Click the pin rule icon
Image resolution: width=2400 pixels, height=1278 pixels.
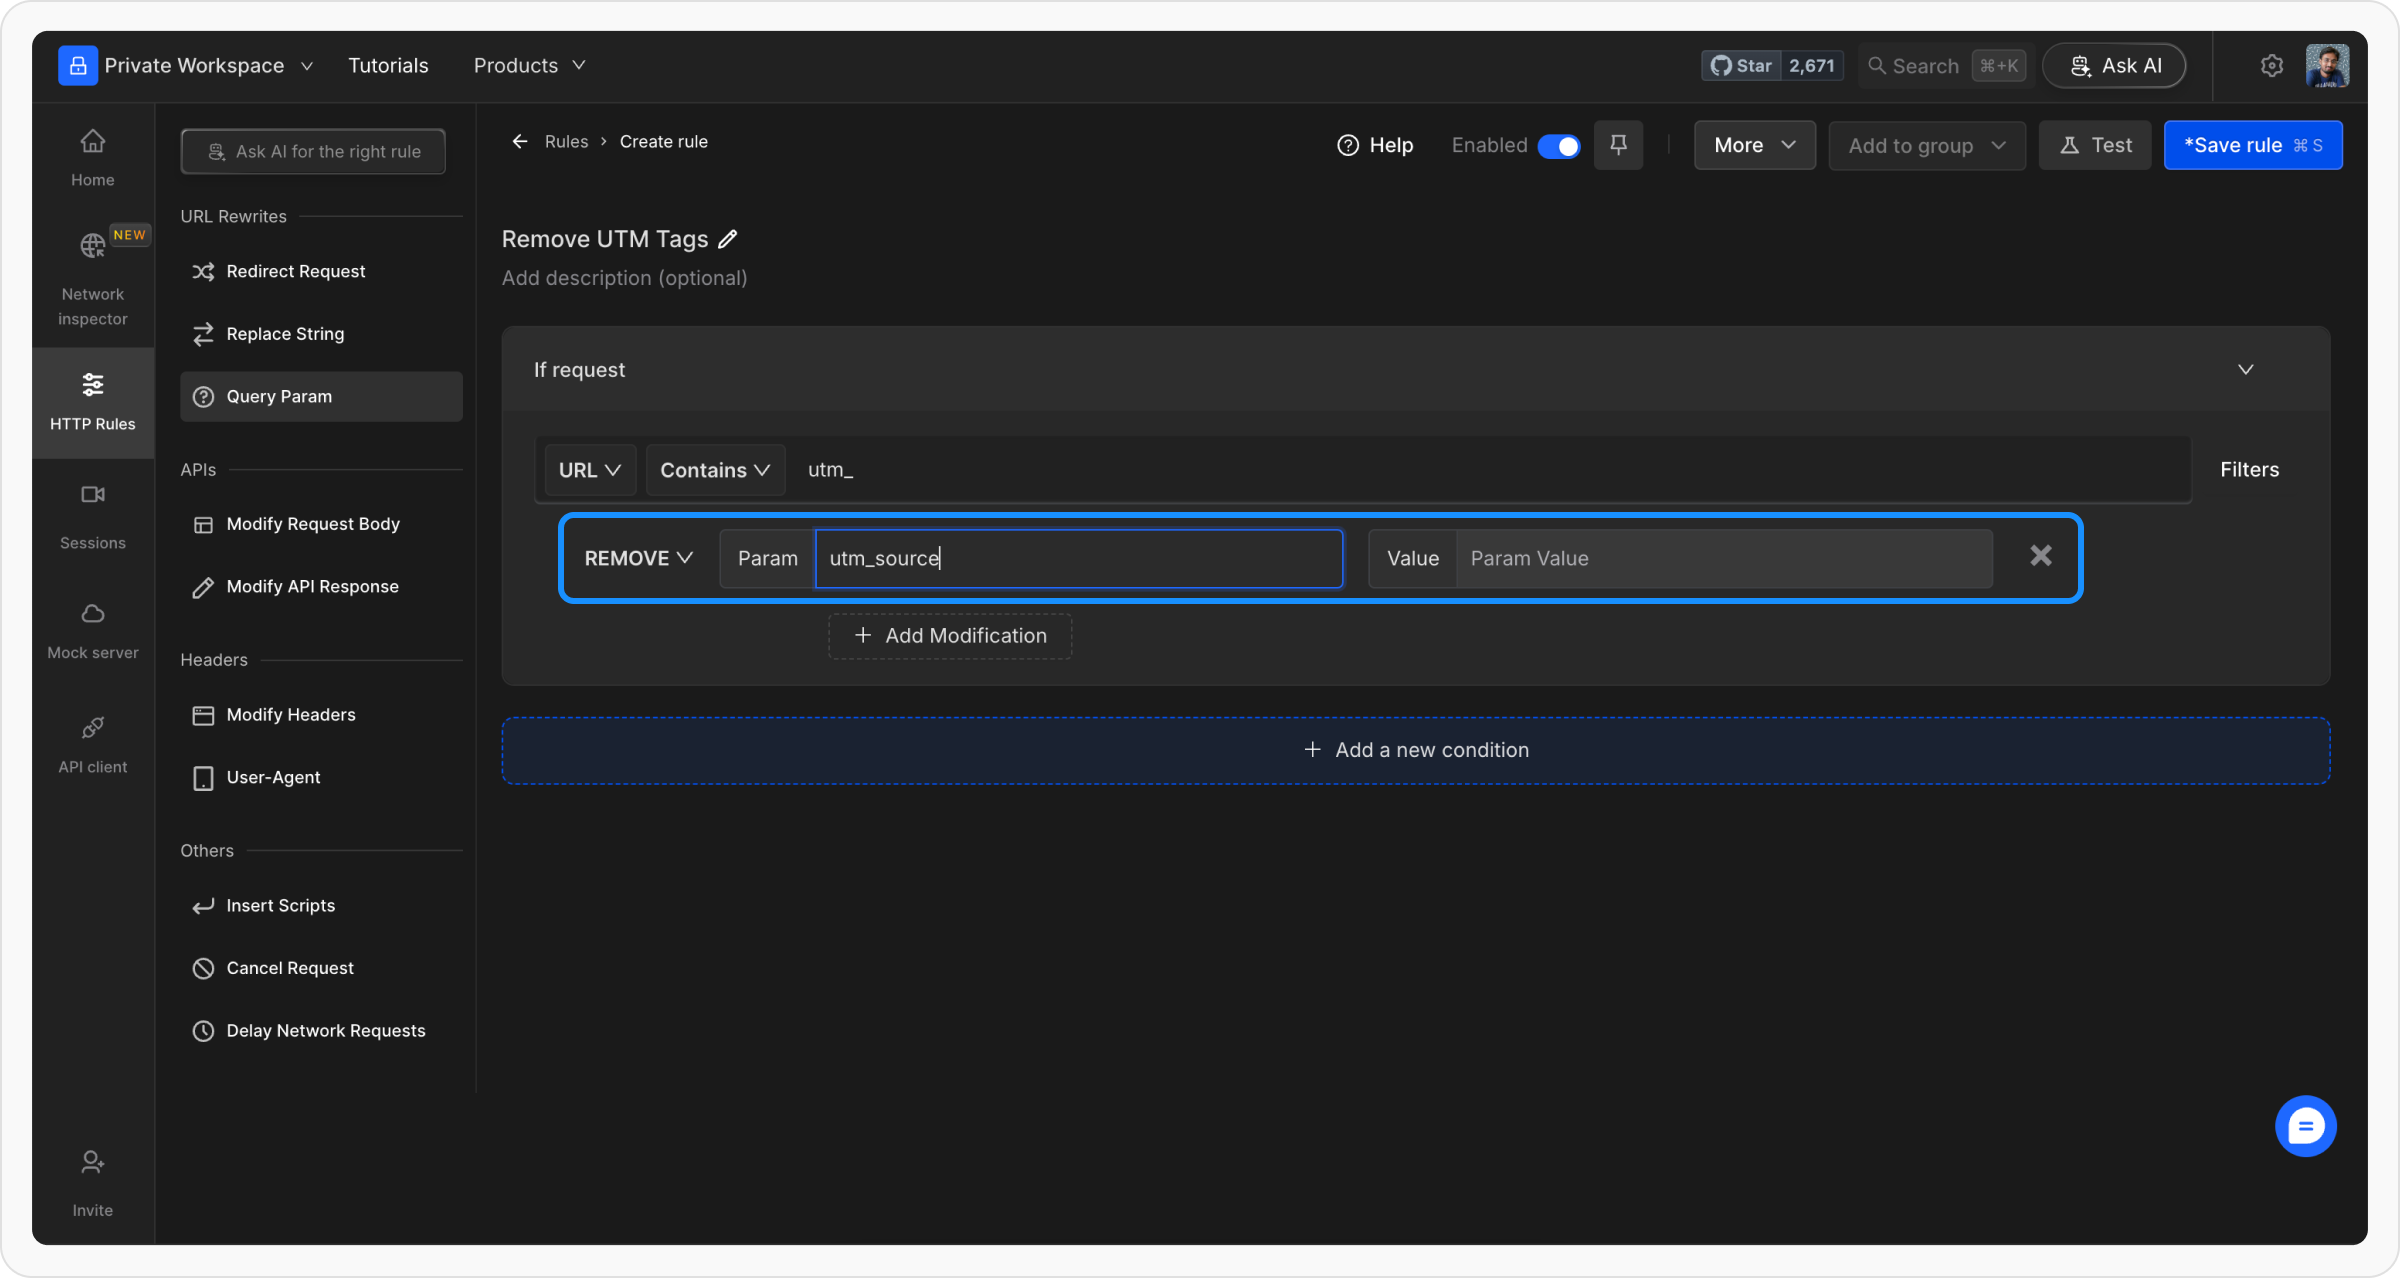(1618, 145)
